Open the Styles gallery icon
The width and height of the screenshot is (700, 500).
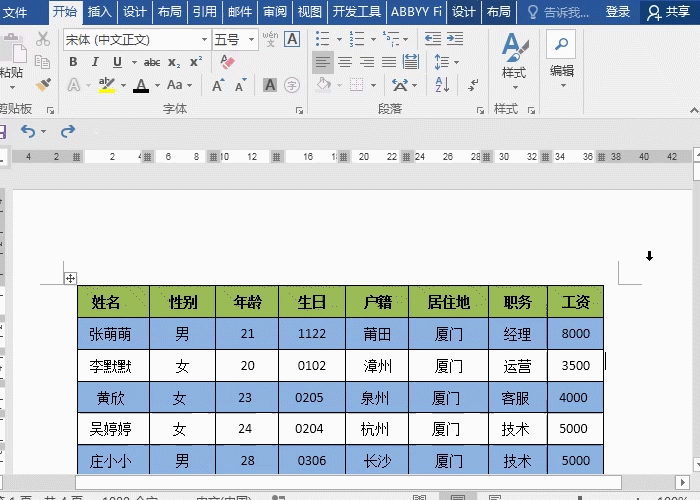pos(514,47)
